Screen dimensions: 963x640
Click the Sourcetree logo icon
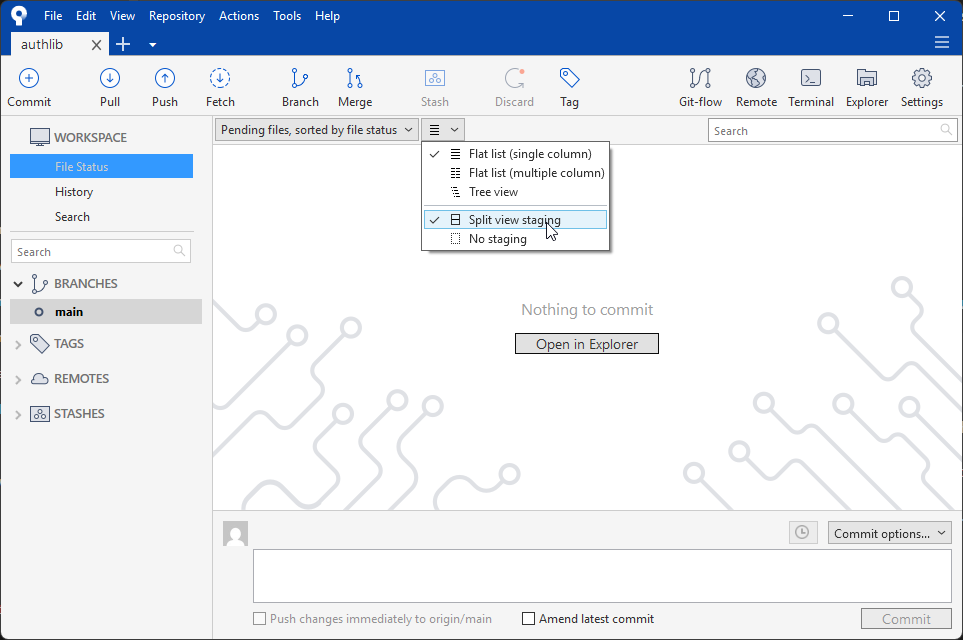pyautogui.click(x=19, y=16)
